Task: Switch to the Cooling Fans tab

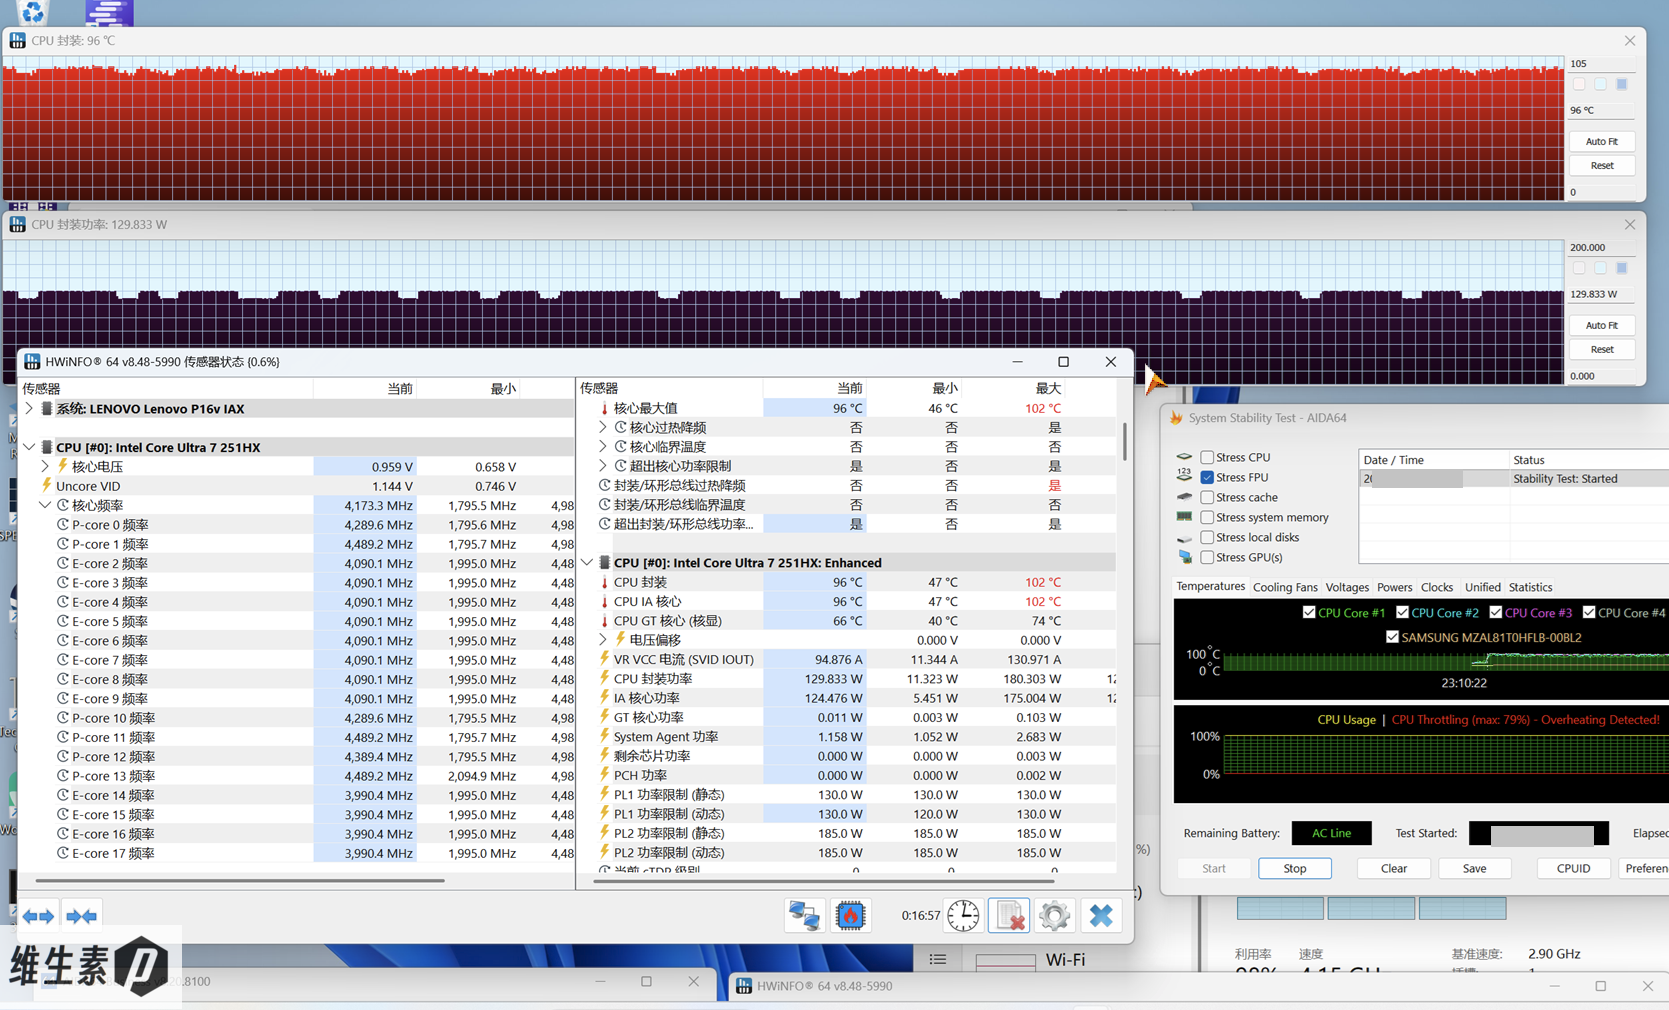Action: [1285, 587]
